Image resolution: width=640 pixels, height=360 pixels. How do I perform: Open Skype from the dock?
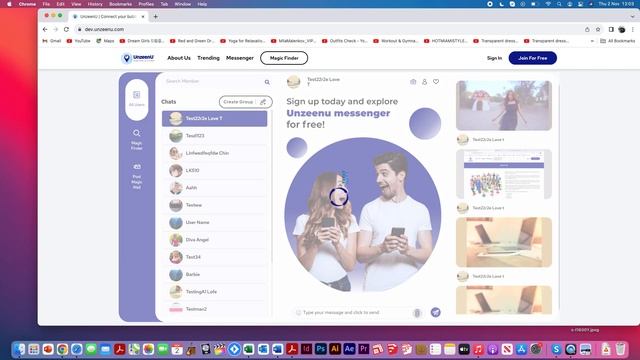click(x=556, y=349)
